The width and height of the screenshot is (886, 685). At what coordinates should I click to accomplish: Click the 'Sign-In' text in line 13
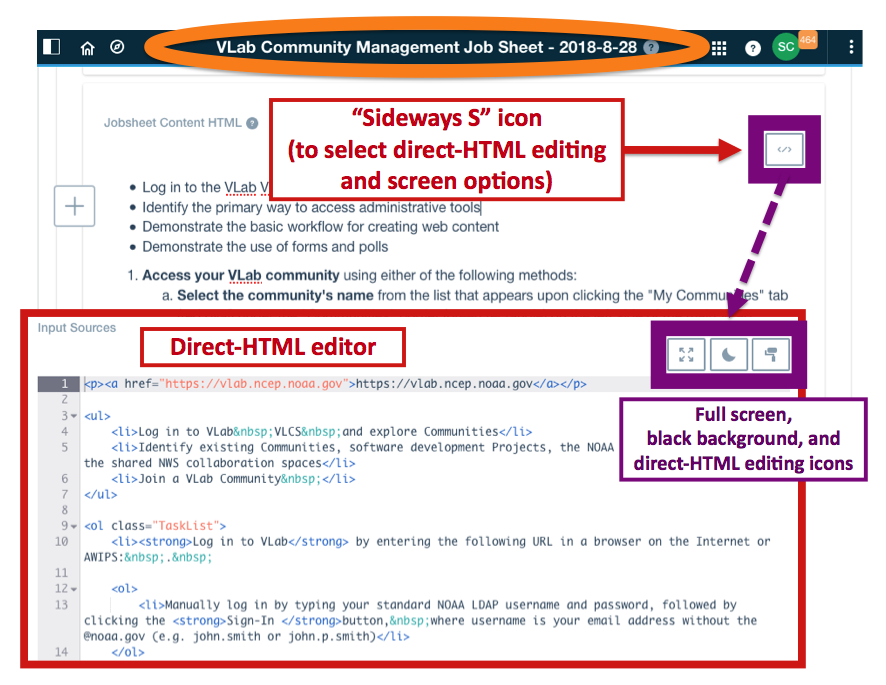point(250,621)
